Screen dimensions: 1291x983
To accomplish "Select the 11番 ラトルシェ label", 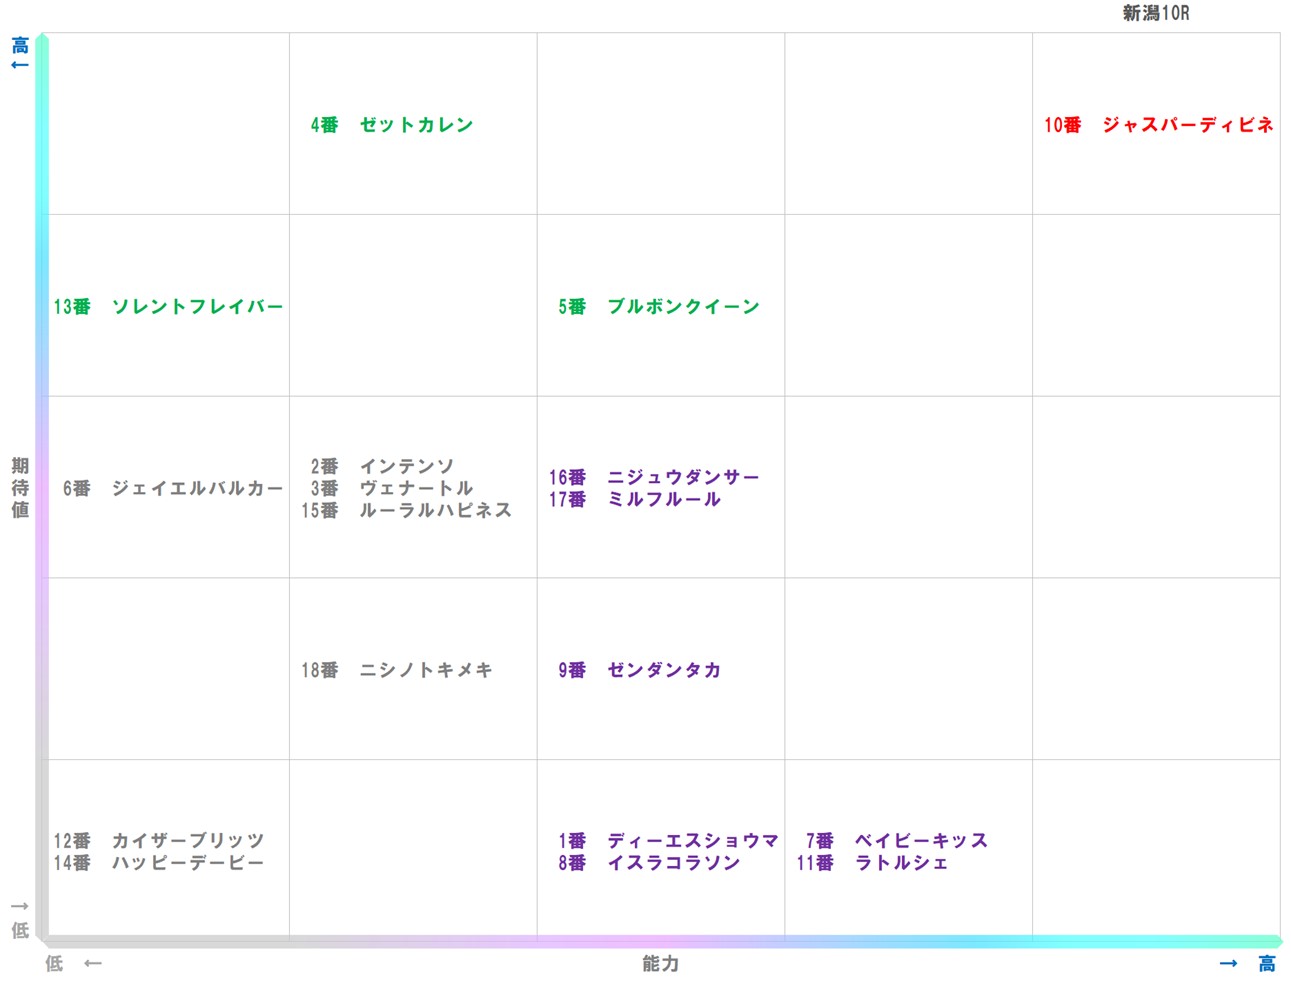I will 872,863.
